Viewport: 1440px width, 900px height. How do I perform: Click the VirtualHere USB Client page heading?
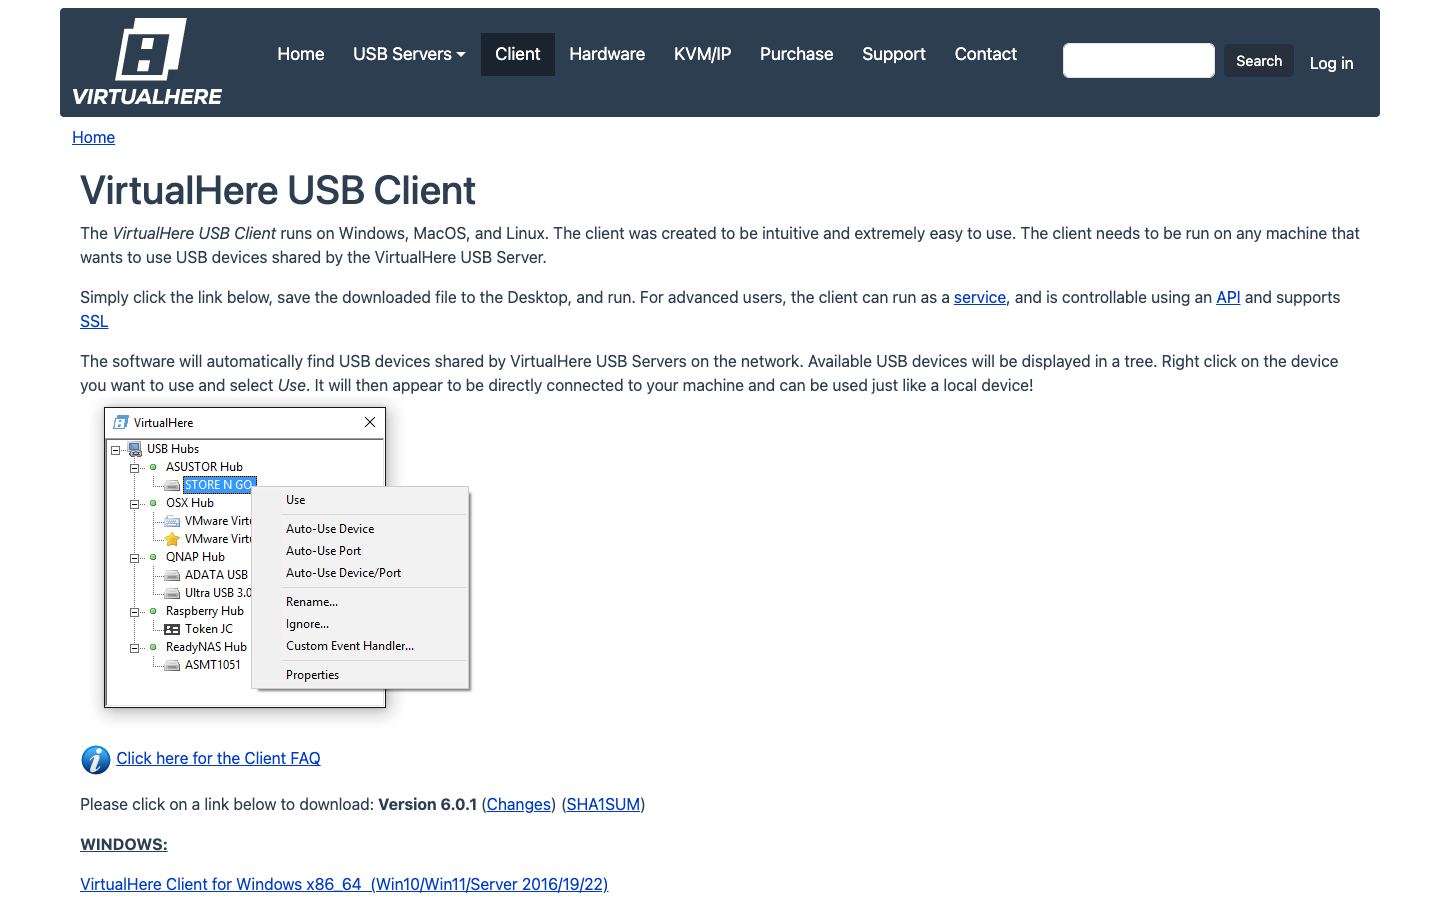click(278, 190)
